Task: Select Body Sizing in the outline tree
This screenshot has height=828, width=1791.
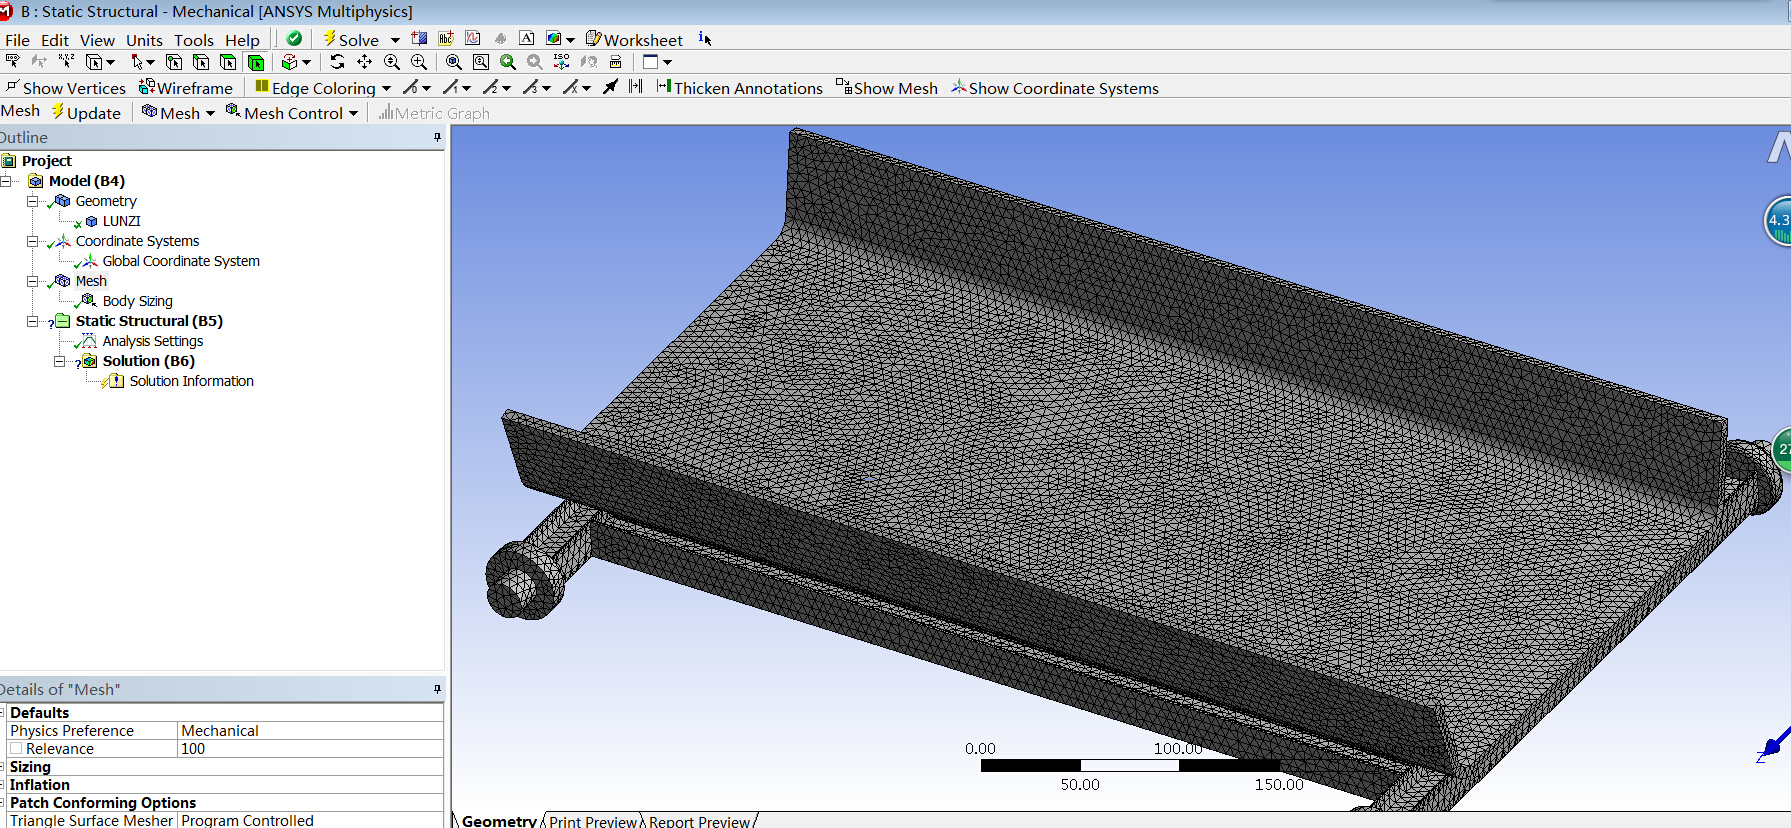Action: 137,301
